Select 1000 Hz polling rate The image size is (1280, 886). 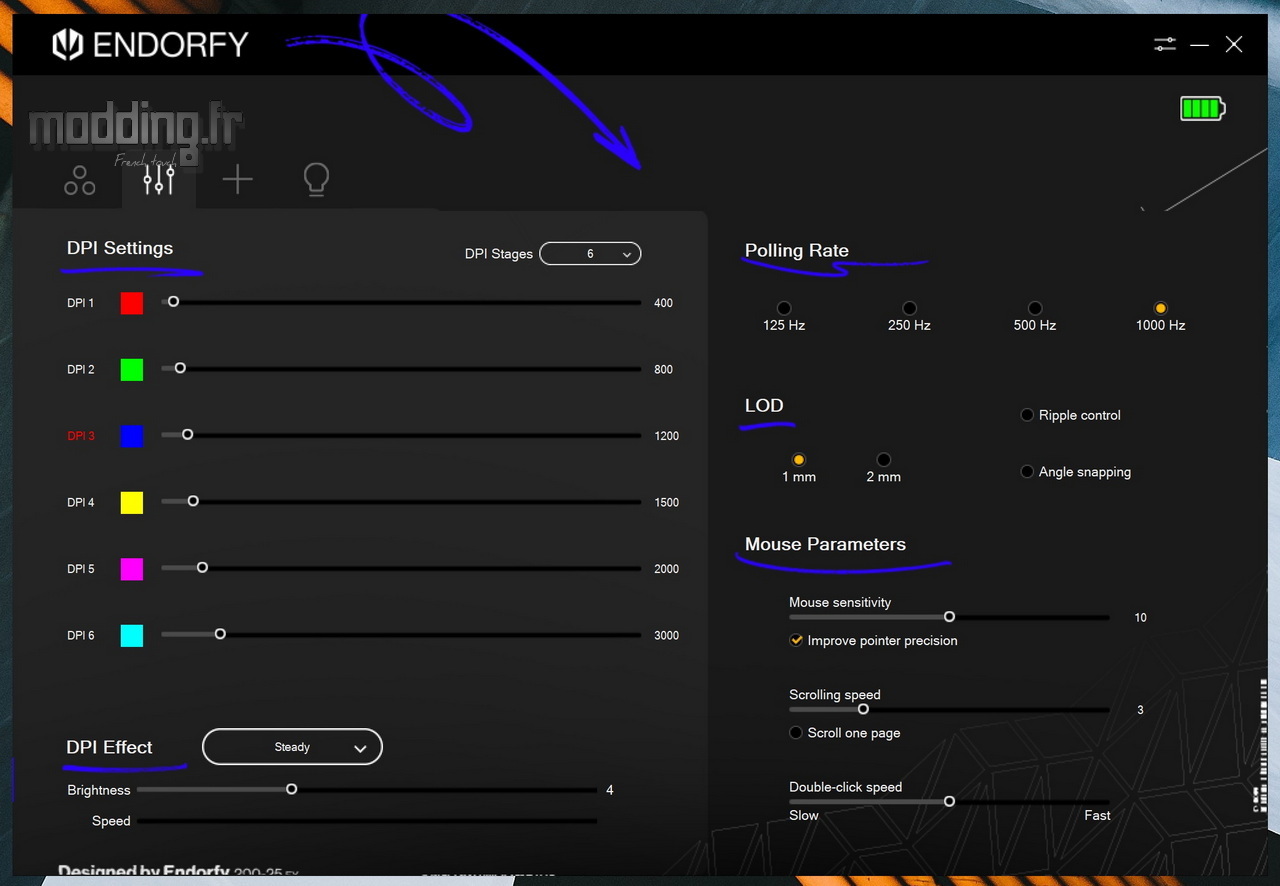pos(1161,308)
